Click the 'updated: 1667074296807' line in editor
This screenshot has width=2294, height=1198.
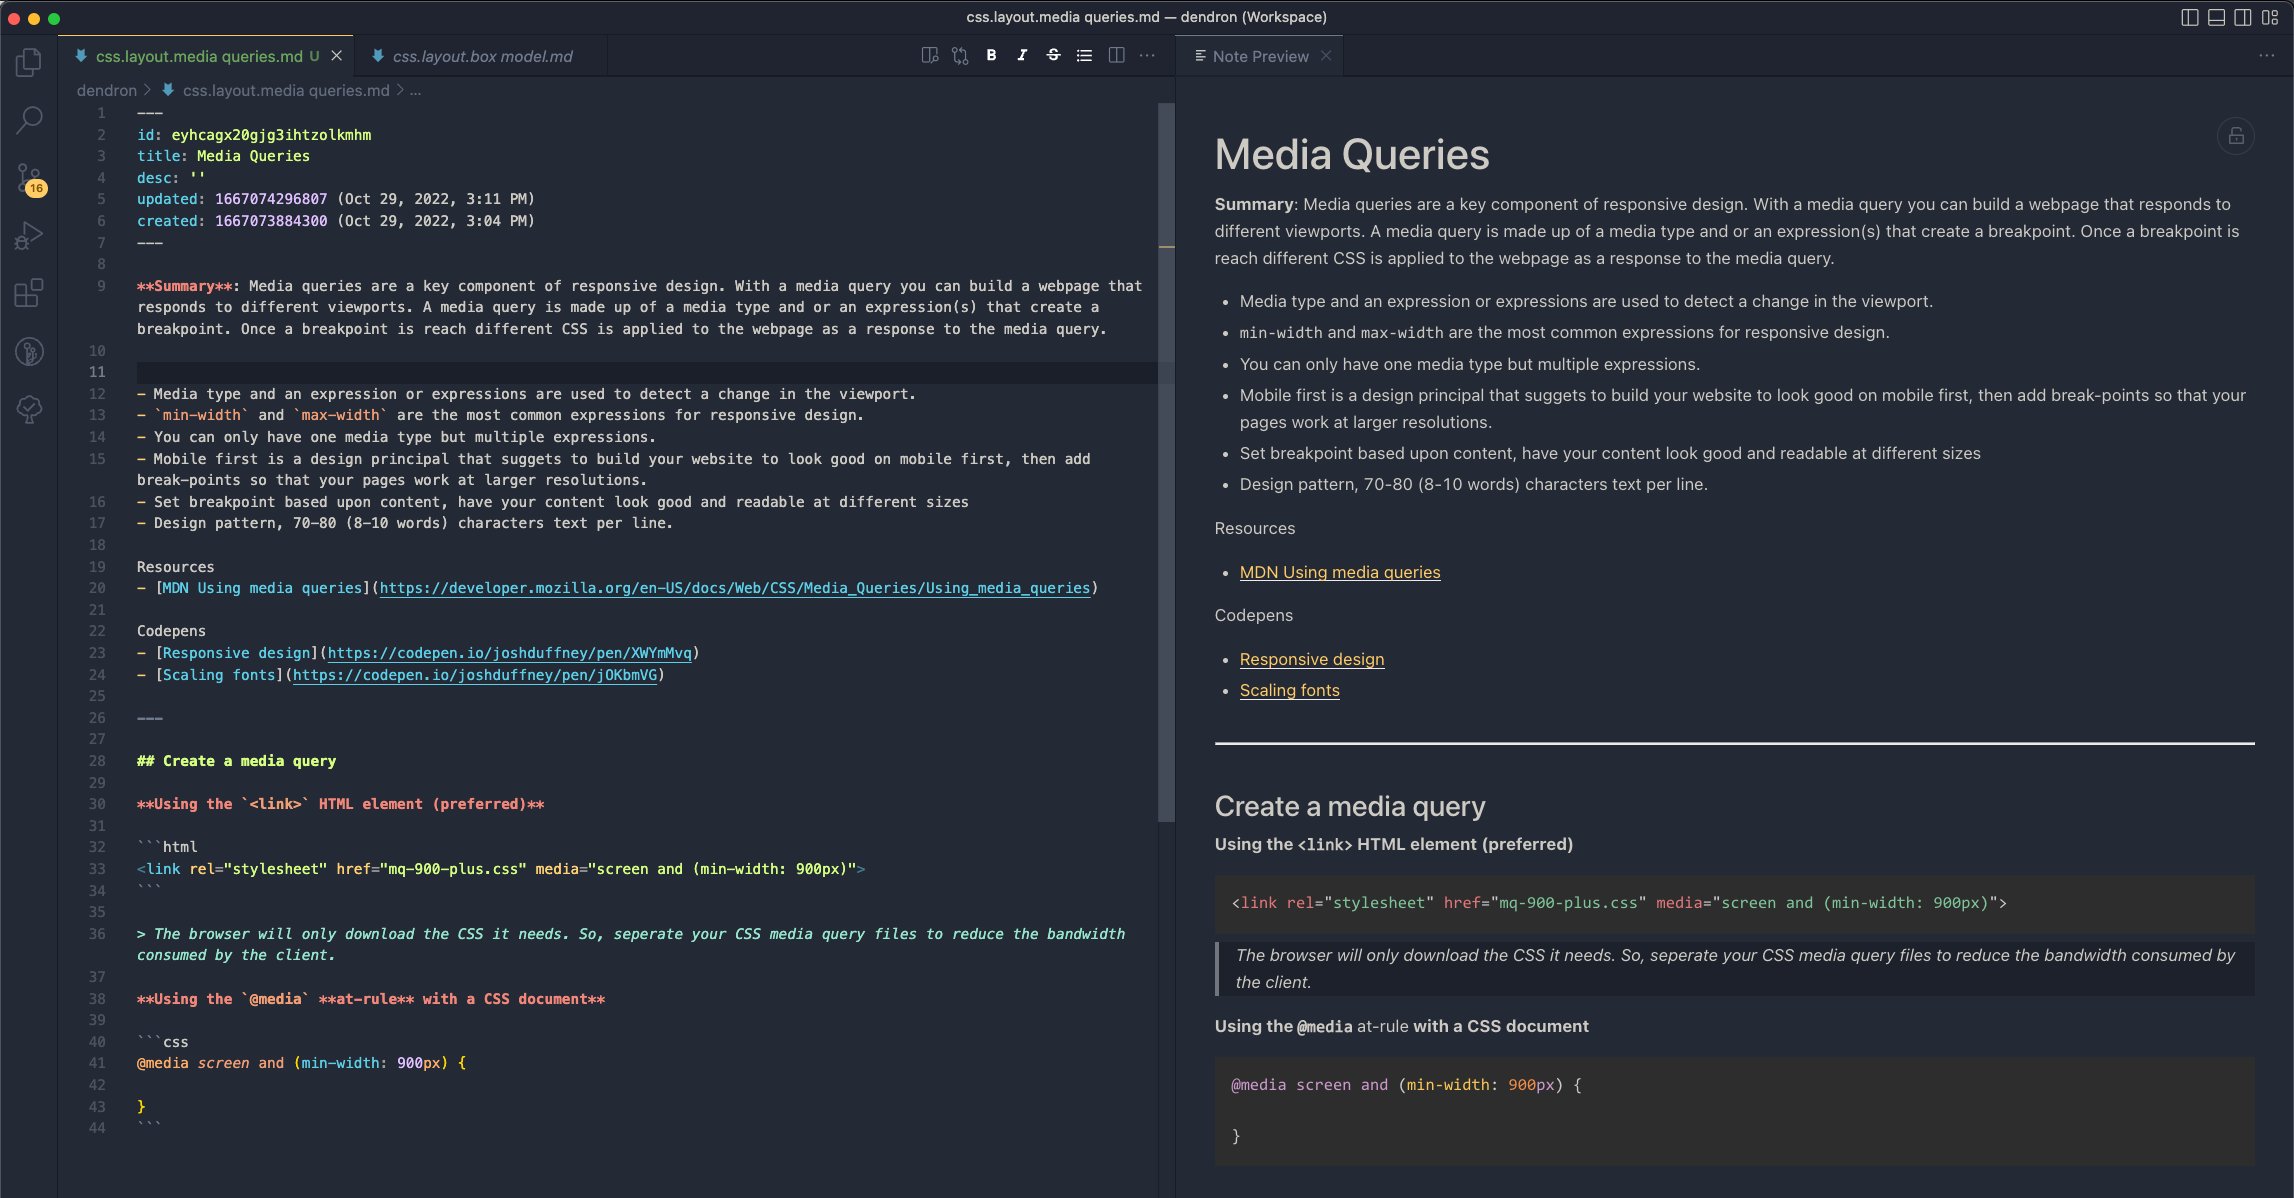click(335, 199)
